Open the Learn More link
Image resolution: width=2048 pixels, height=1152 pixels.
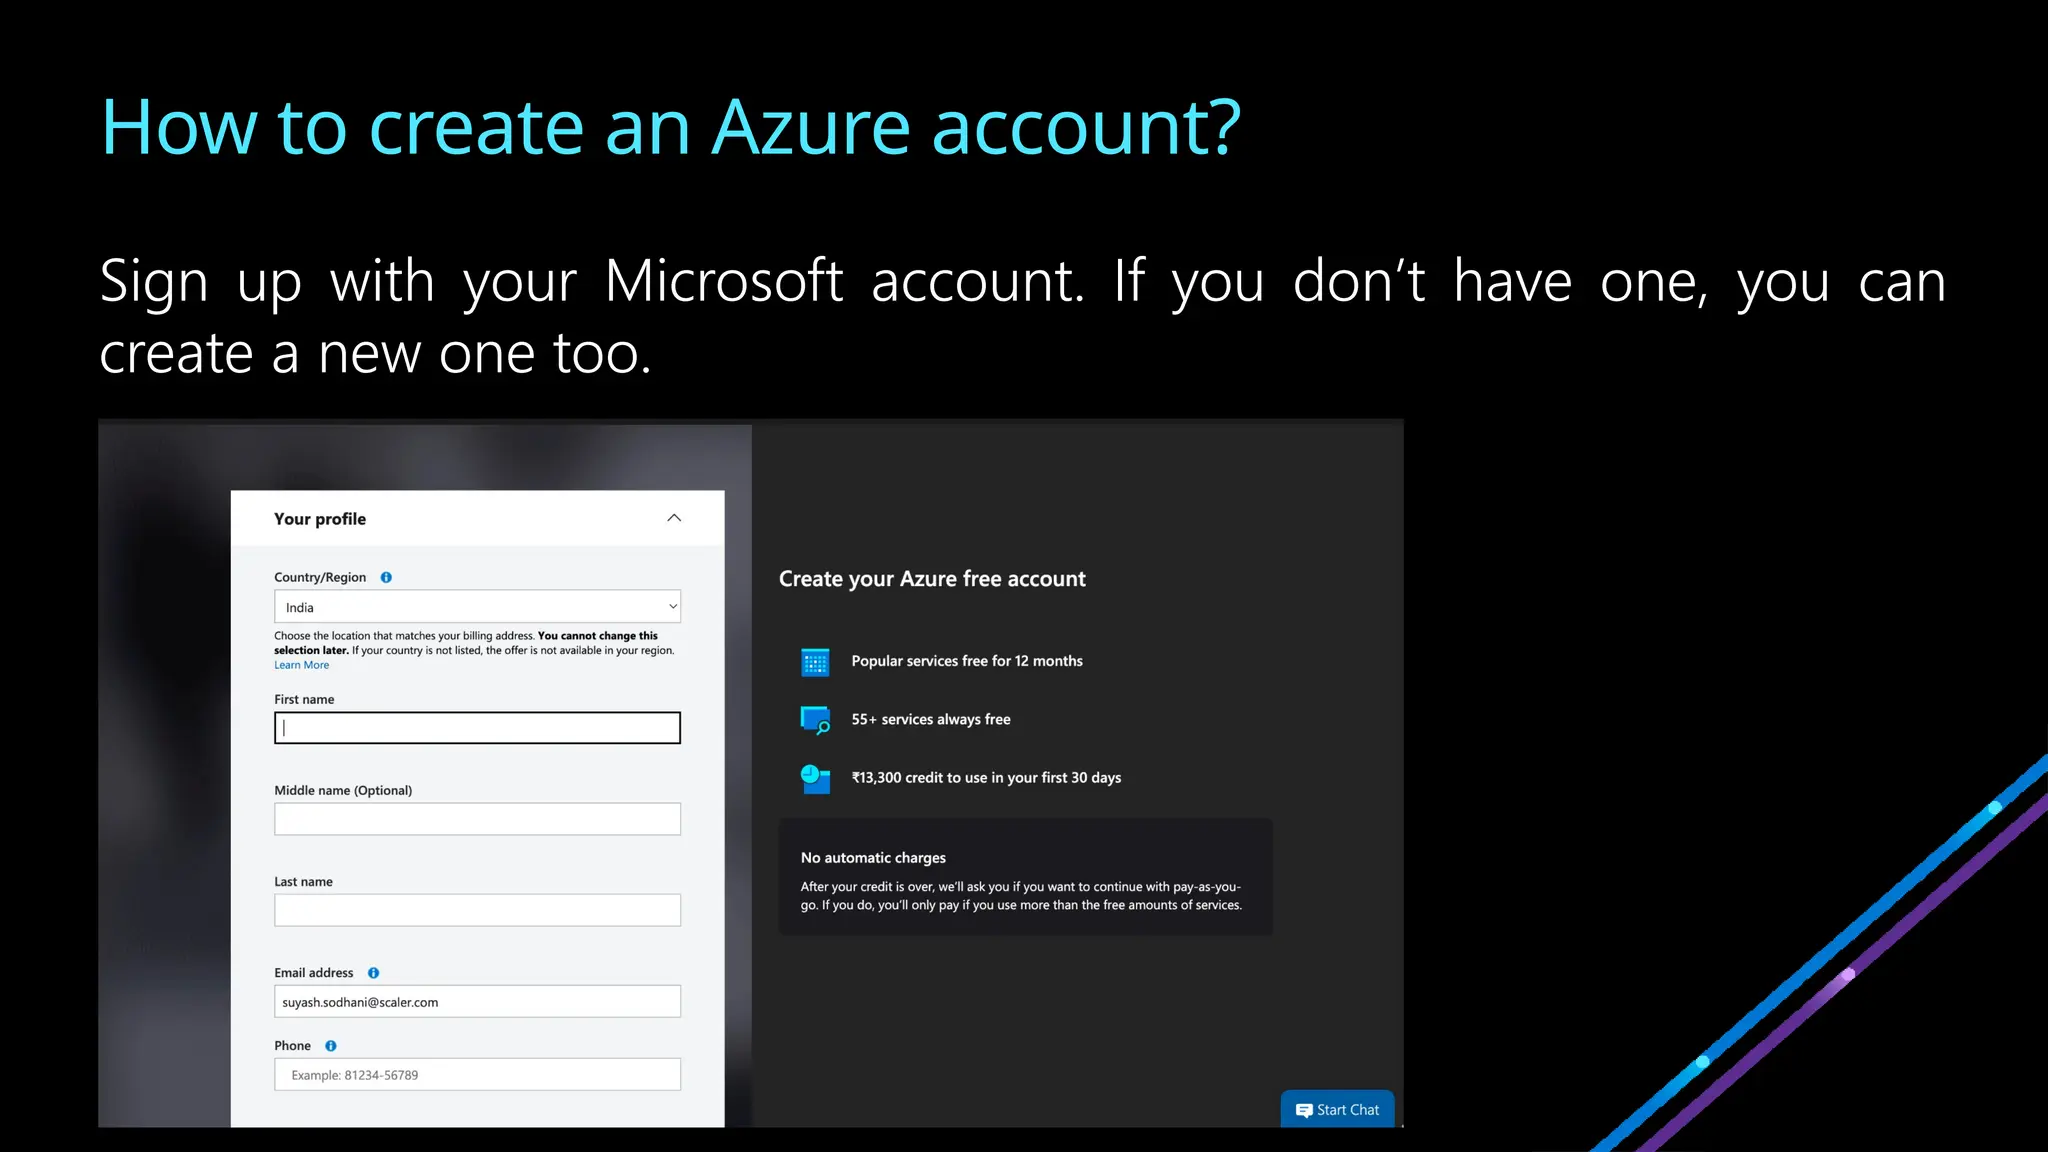[x=302, y=665]
